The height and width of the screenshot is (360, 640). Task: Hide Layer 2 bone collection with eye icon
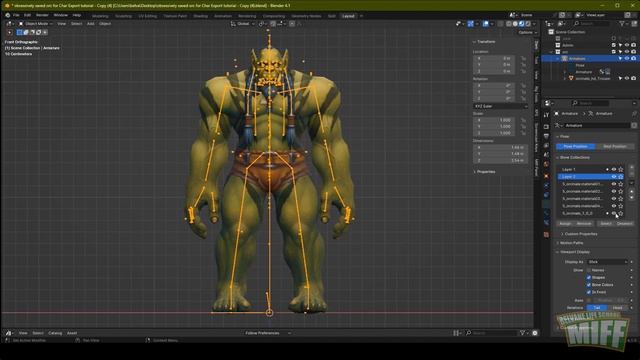[613, 177]
